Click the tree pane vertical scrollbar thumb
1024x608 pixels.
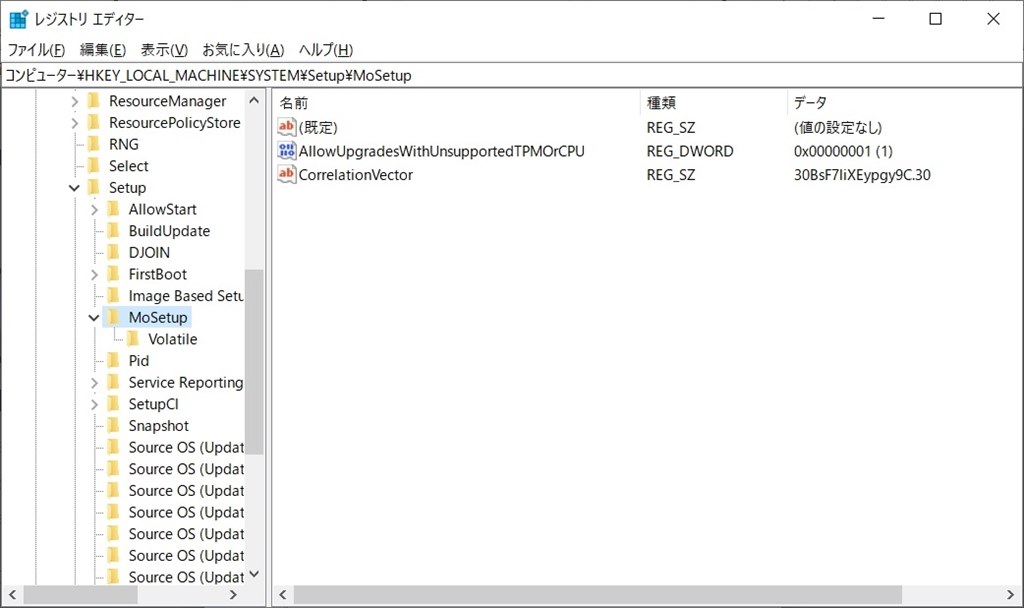pyautogui.click(x=255, y=361)
